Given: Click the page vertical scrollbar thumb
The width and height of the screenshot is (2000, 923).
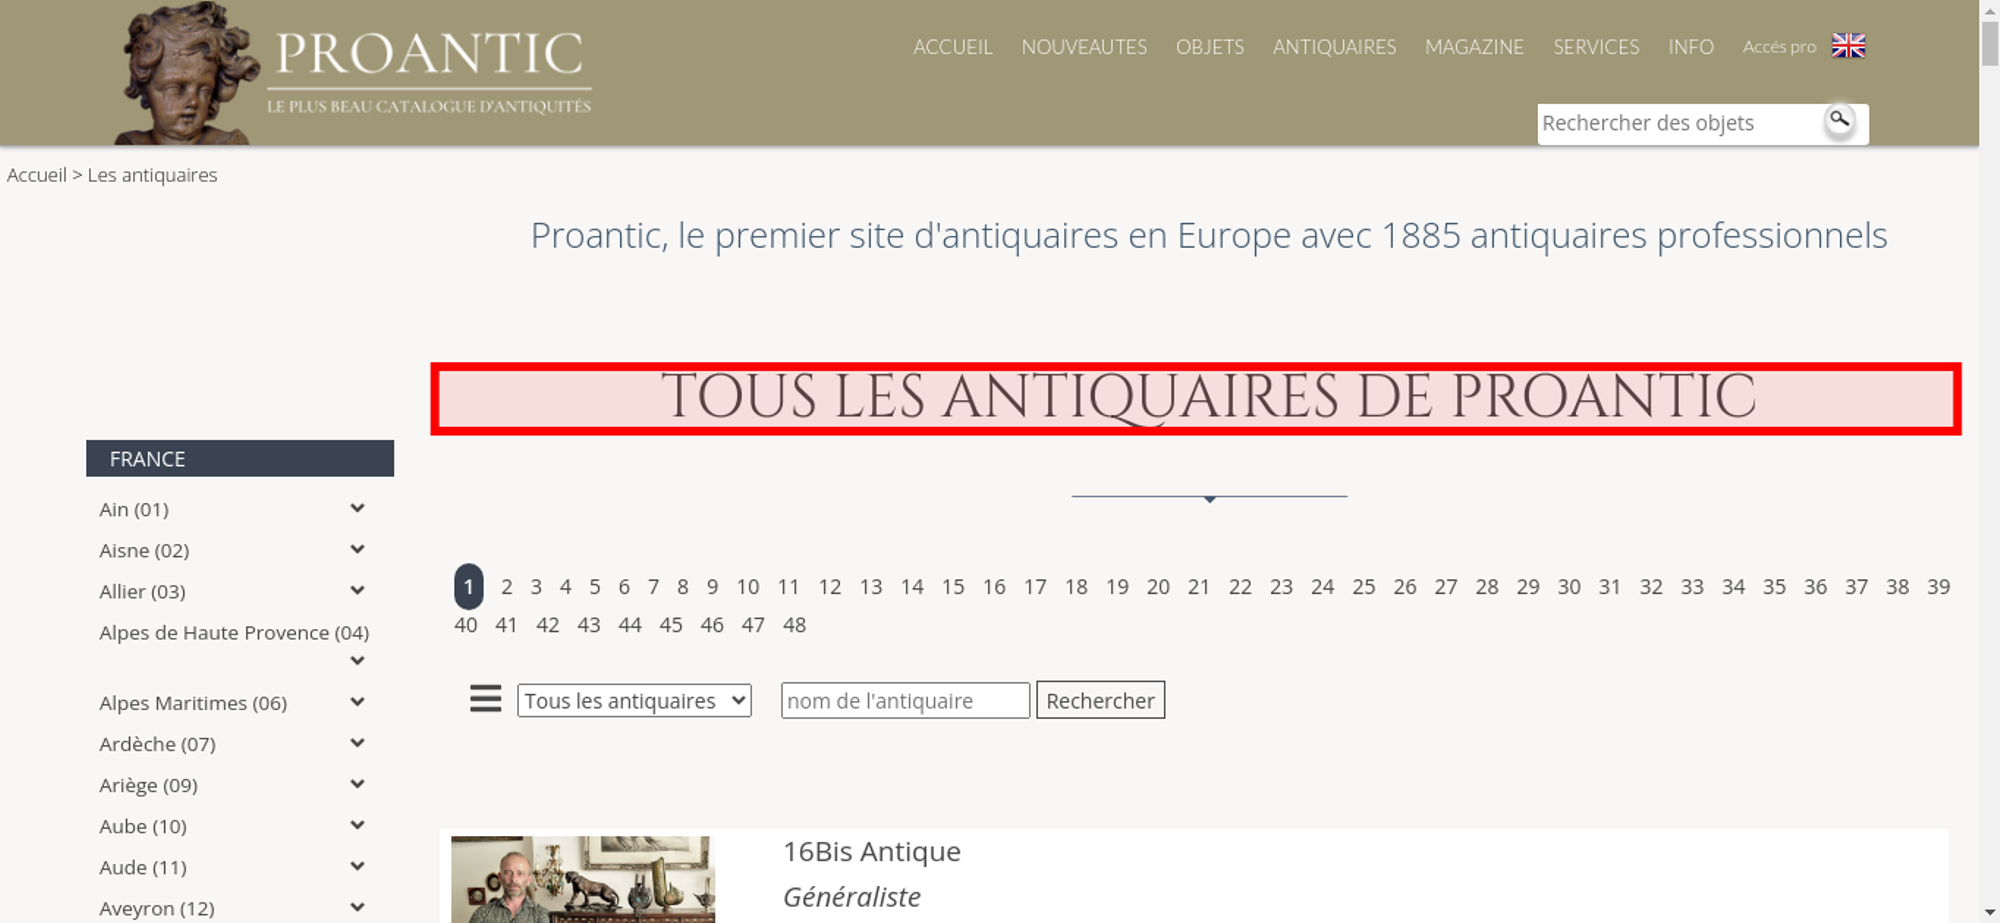Looking at the screenshot, I should pyautogui.click(x=1990, y=43).
